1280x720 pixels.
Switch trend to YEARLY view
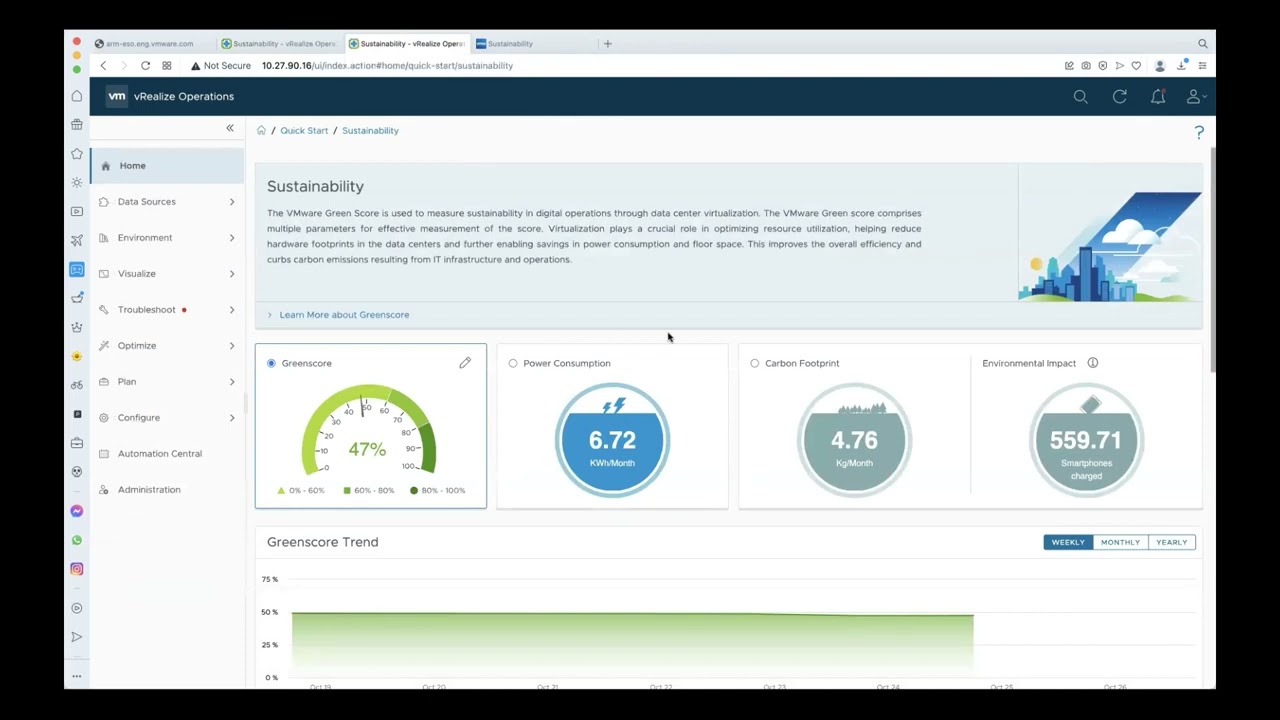click(1172, 542)
